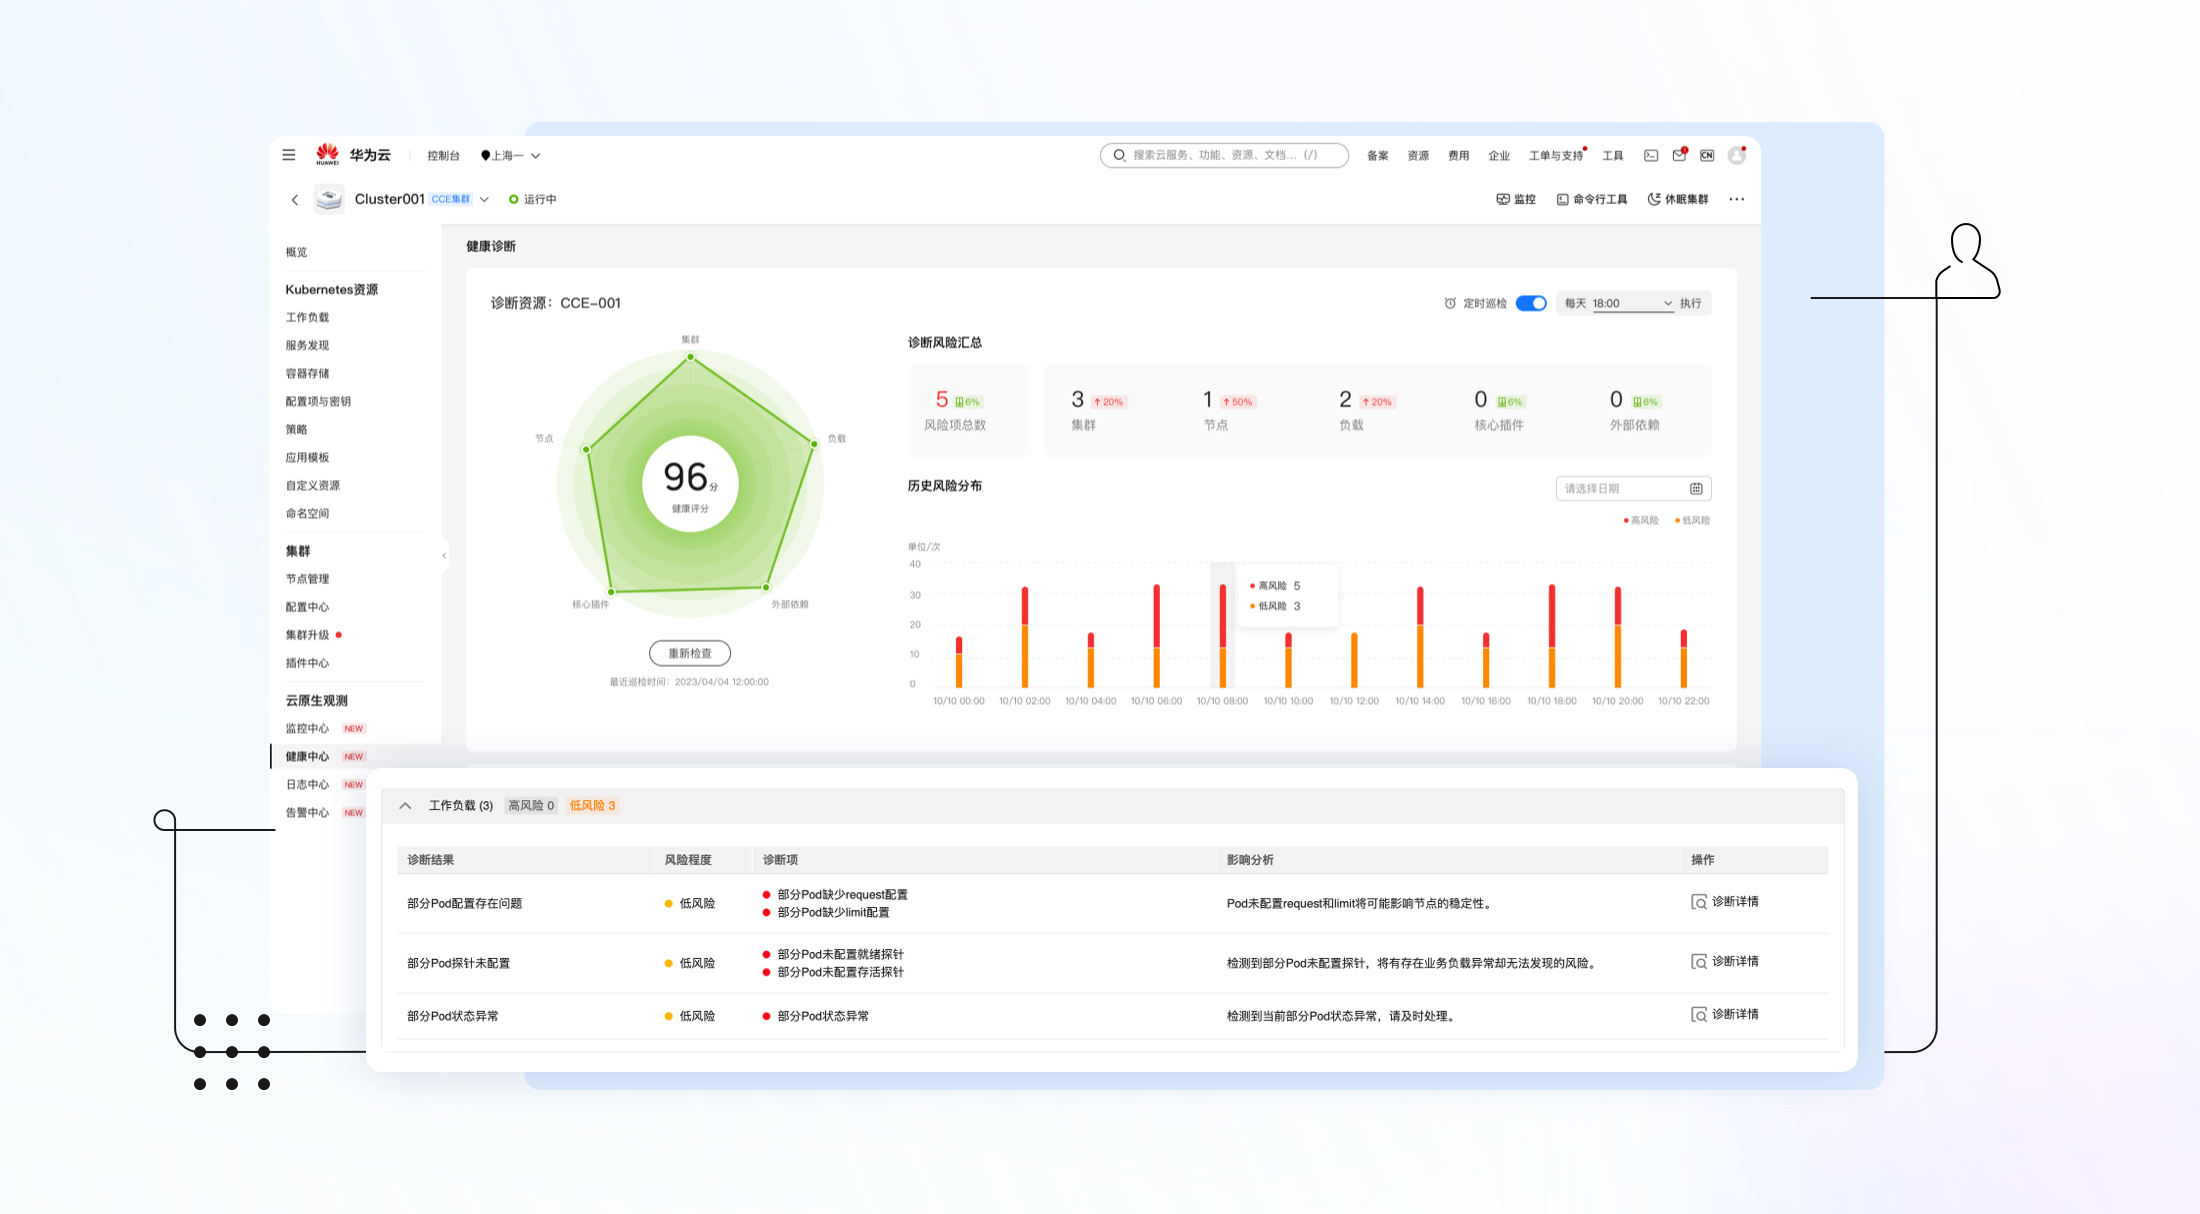Click the back arrow beside Cluster001
The image size is (2200, 1214).
[x=295, y=200]
